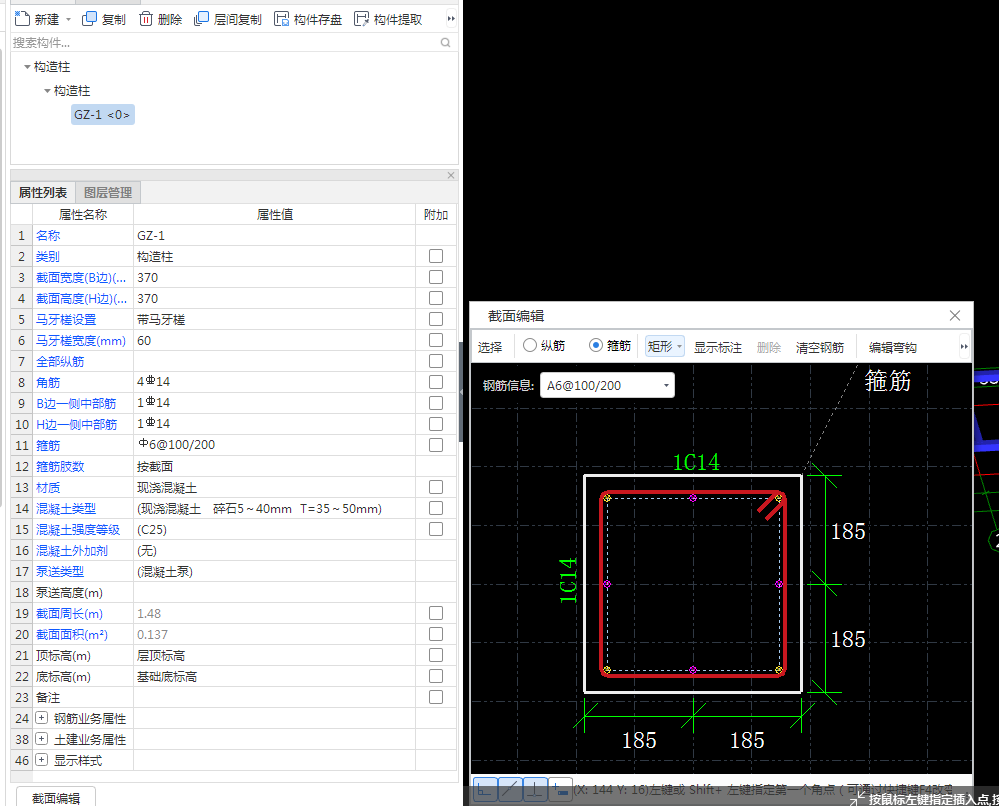Click the 截面高度(H边) value 370 cell
This screenshot has width=999, height=806.
274,298
